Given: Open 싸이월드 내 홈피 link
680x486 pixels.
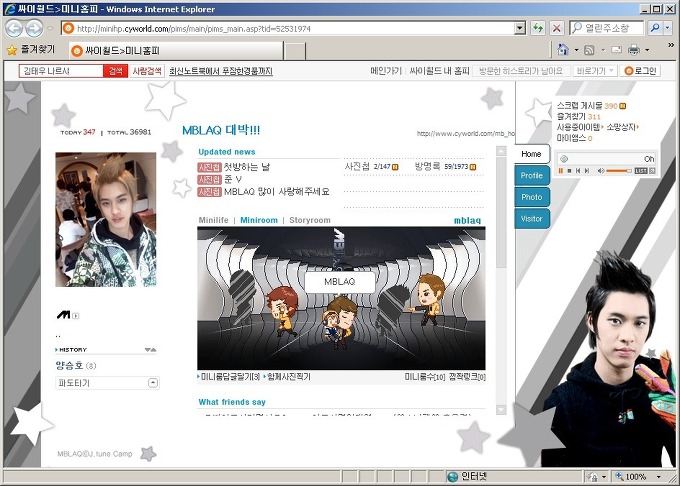Looking at the screenshot, I should pyautogui.click(x=440, y=71).
